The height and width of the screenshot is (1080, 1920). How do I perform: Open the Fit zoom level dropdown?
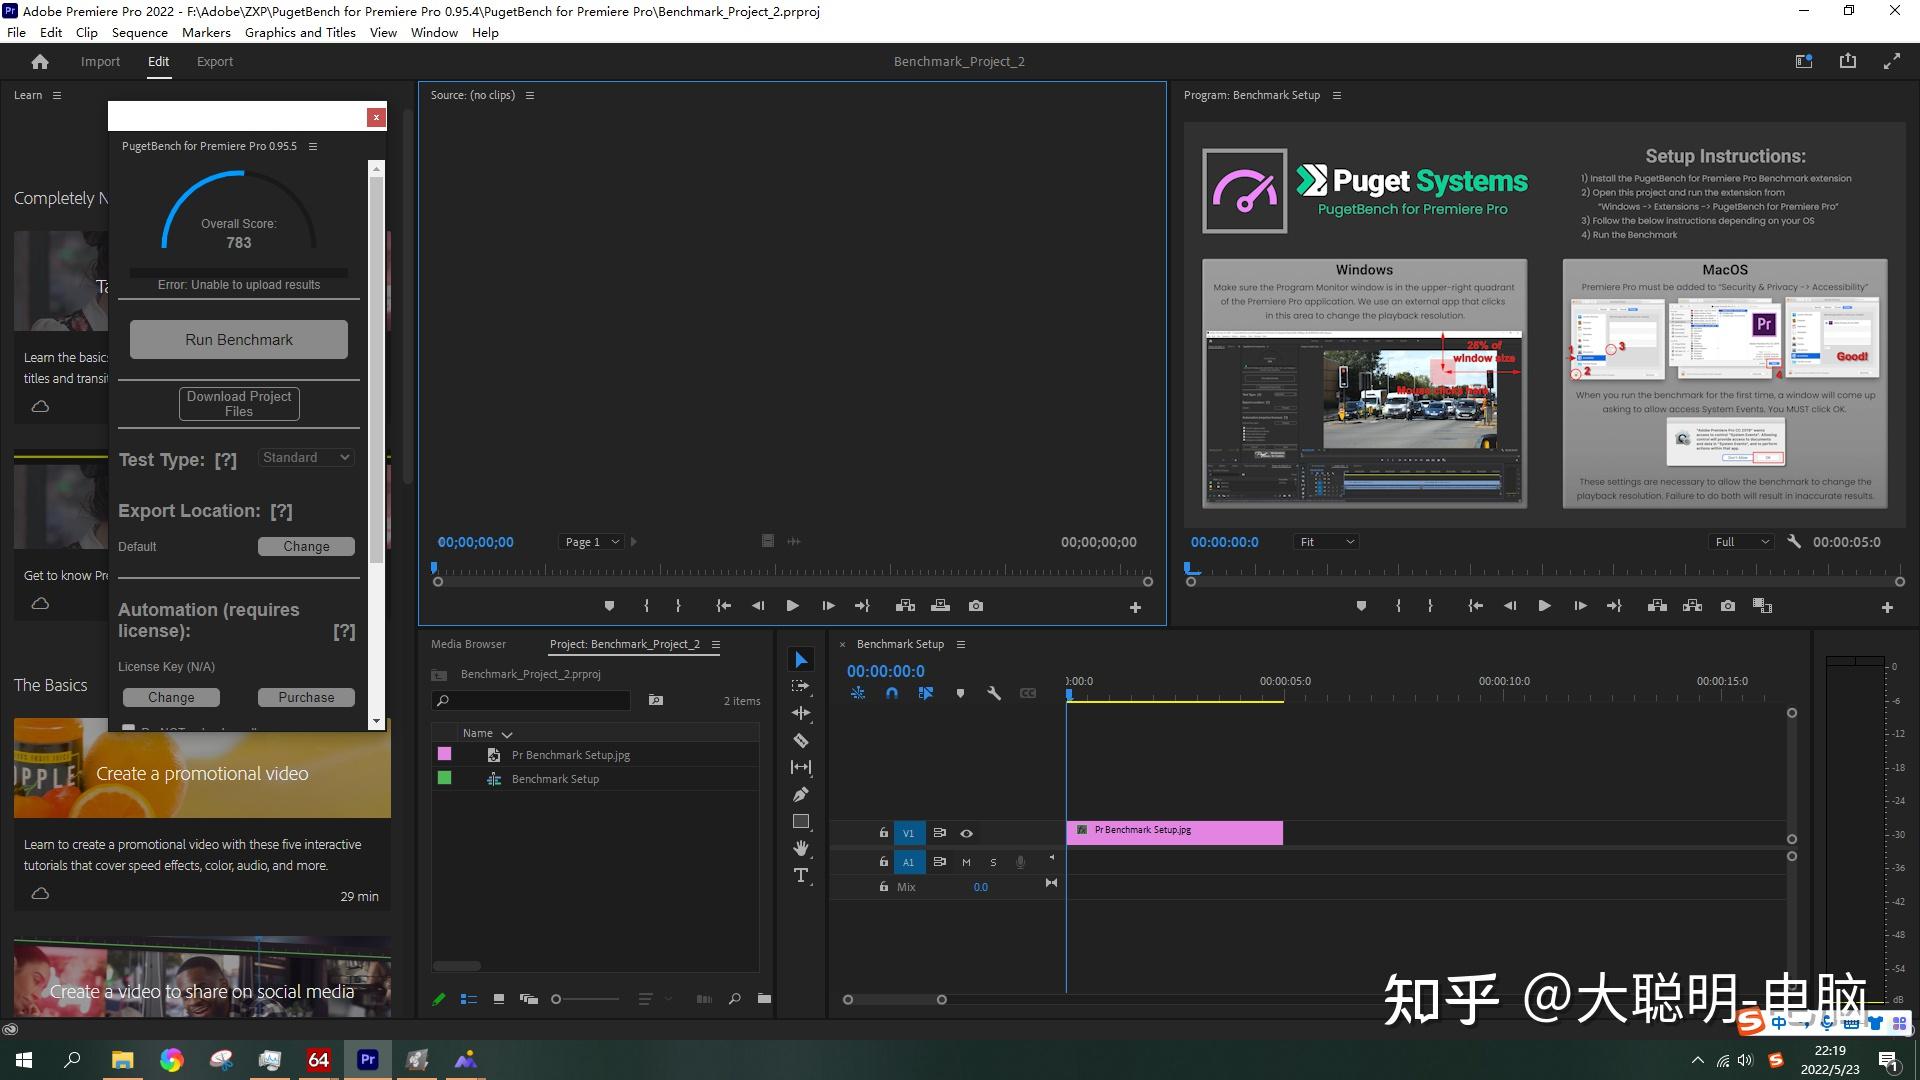pyautogui.click(x=1326, y=542)
